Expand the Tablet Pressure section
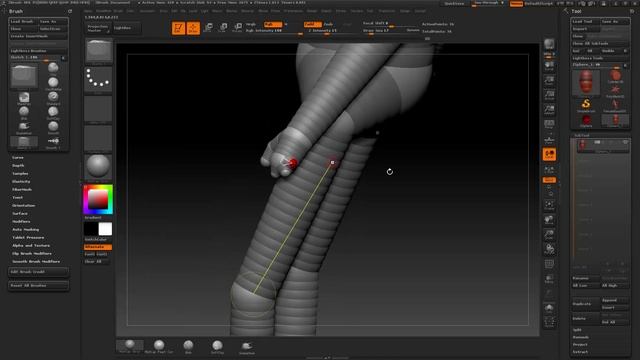Screen dimensions: 640x360 [x=28, y=237]
